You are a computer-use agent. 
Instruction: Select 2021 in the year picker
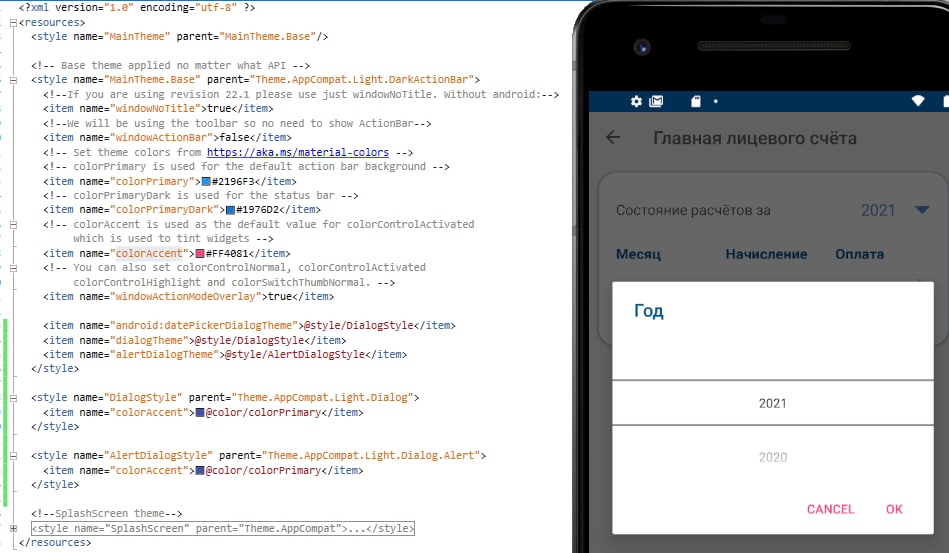coord(773,404)
